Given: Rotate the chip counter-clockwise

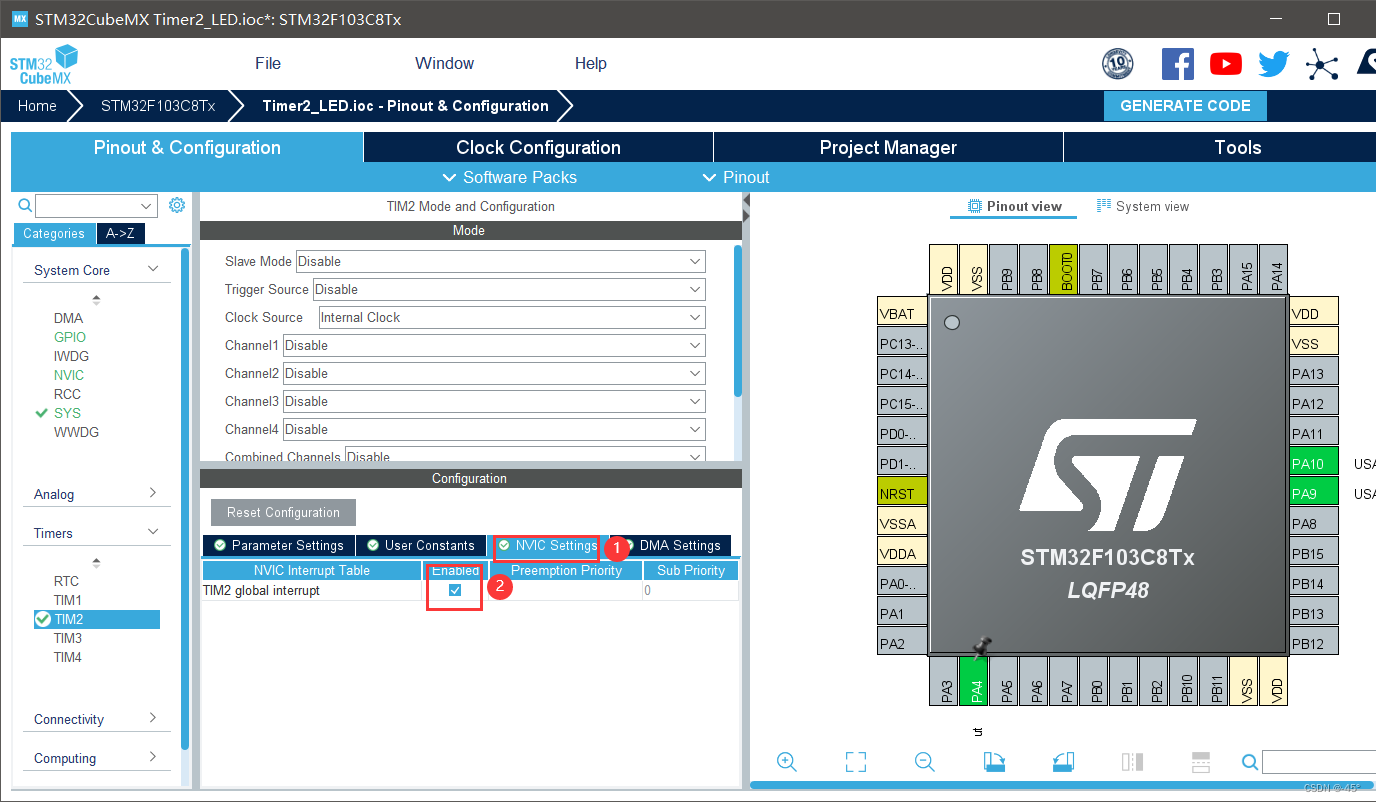Looking at the screenshot, I should click(x=1063, y=762).
